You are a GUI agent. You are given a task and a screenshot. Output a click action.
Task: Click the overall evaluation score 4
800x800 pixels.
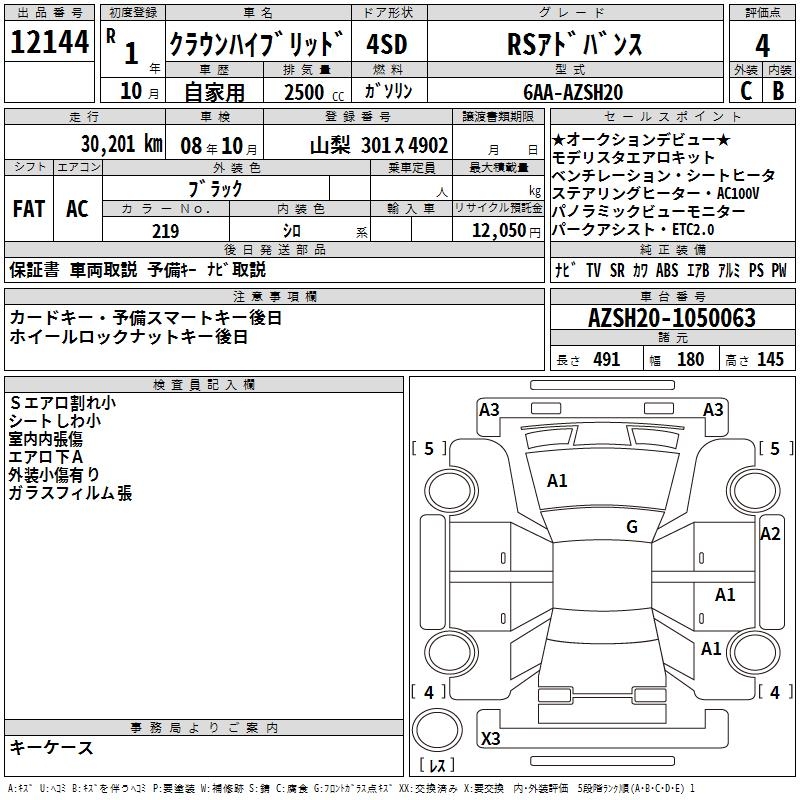click(762, 44)
